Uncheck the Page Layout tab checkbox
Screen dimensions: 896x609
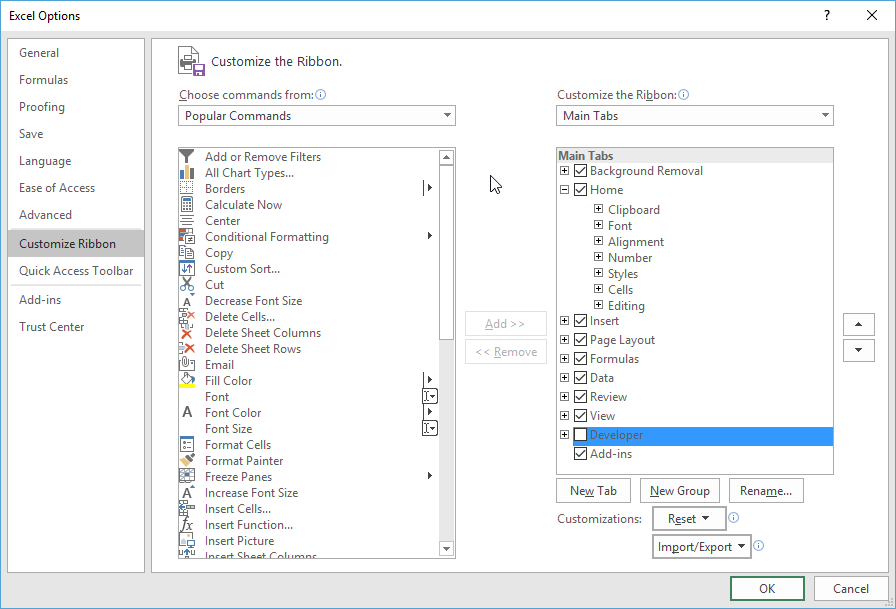coord(580,340)
